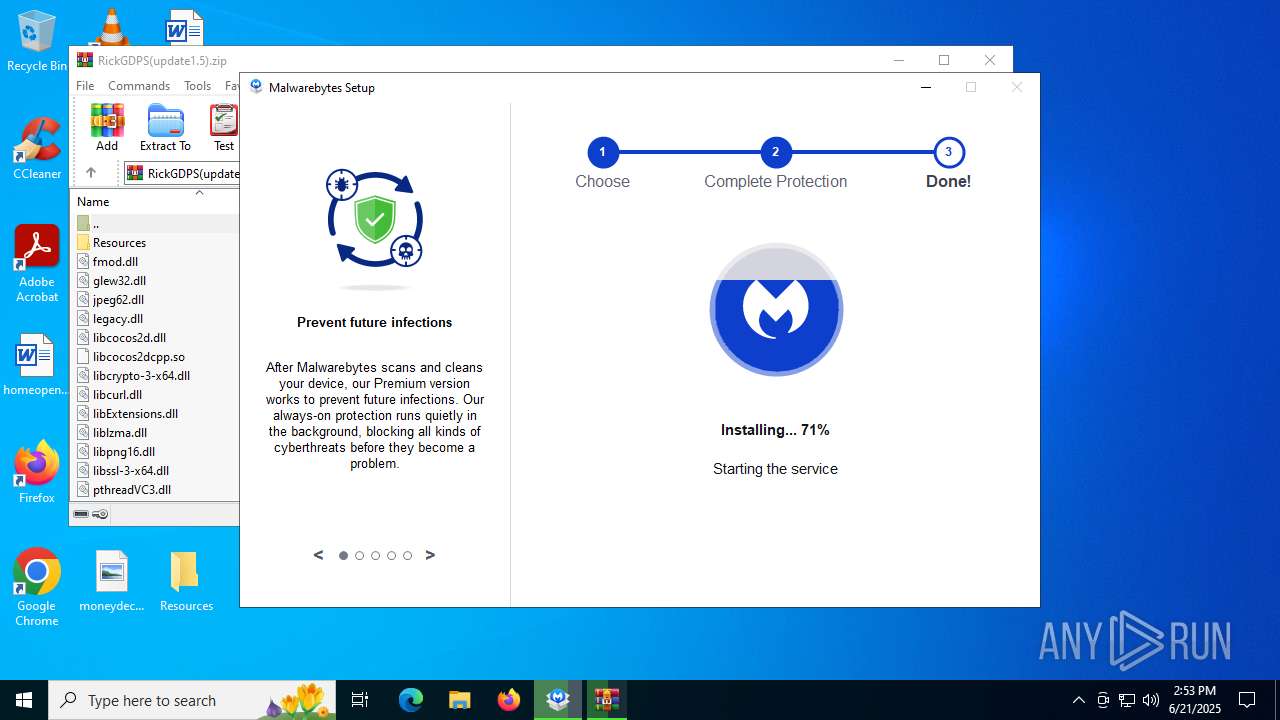Select the Resources folder in WinRAR list
Image resolution: width=1280 pixels, height=720 pixels.
point(119,243)
